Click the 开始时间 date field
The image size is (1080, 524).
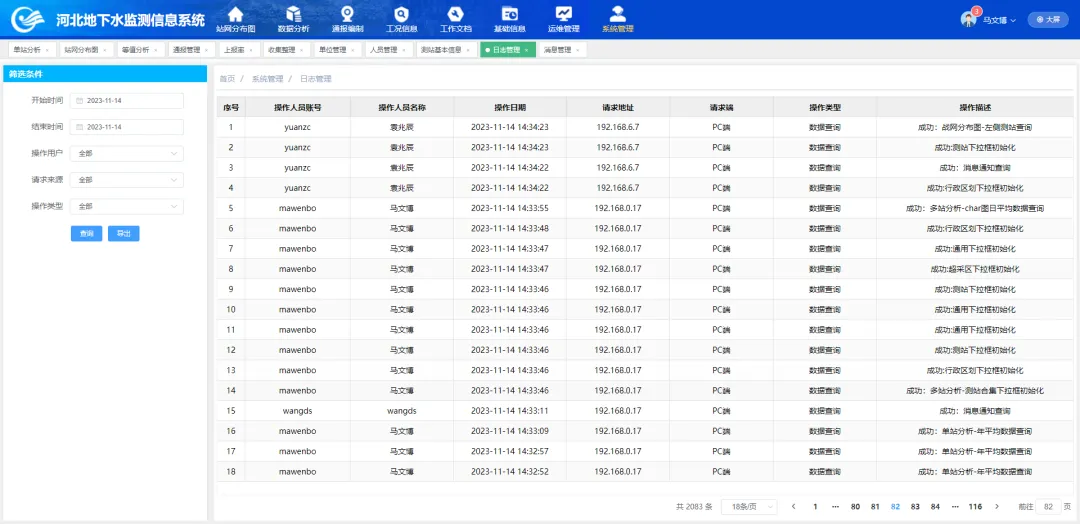pos(127,100)
